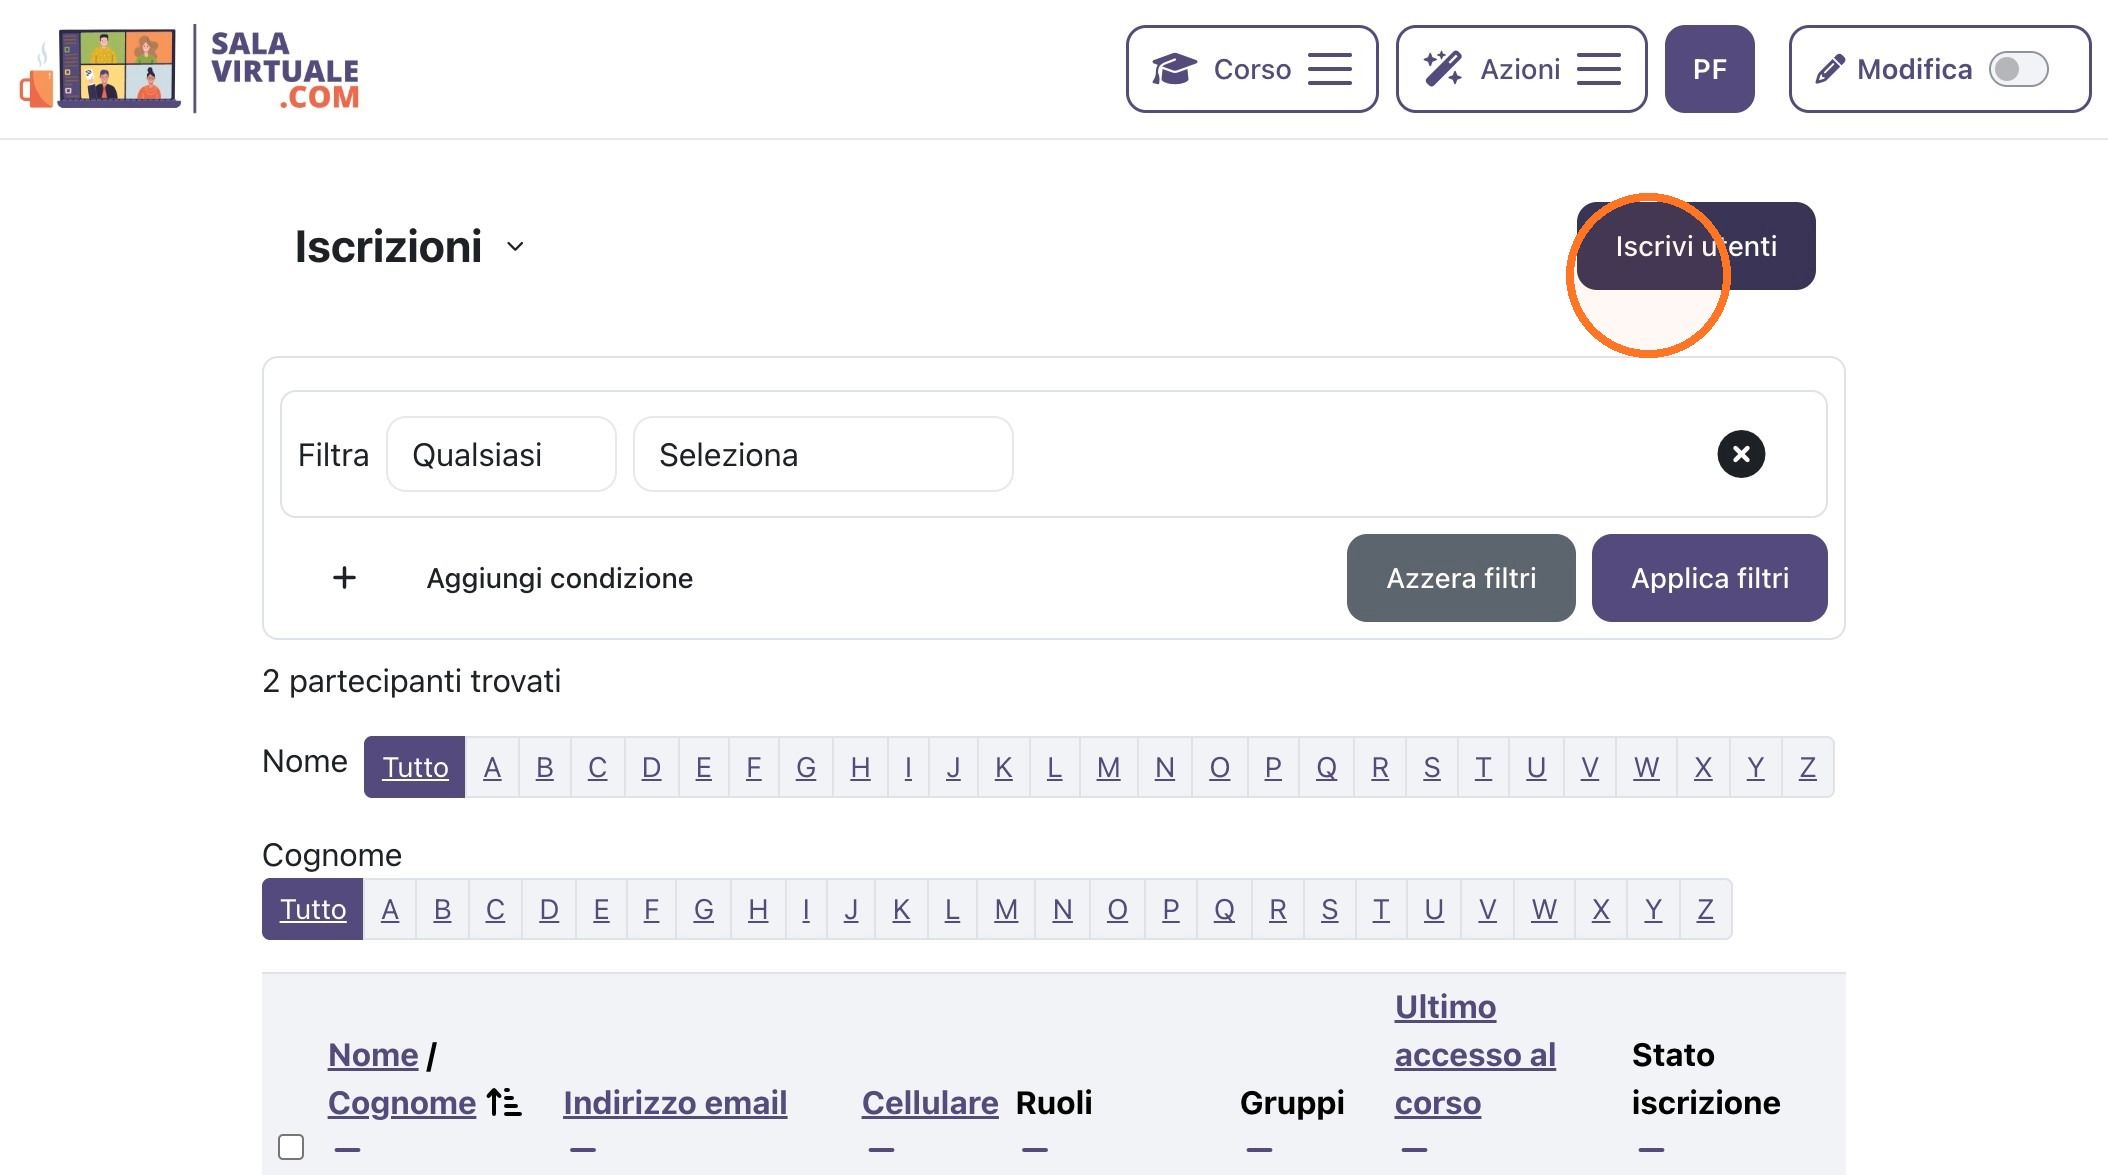Expand the Iscrizioni heading chevron

pyautogui.click(x=515, y=247)
